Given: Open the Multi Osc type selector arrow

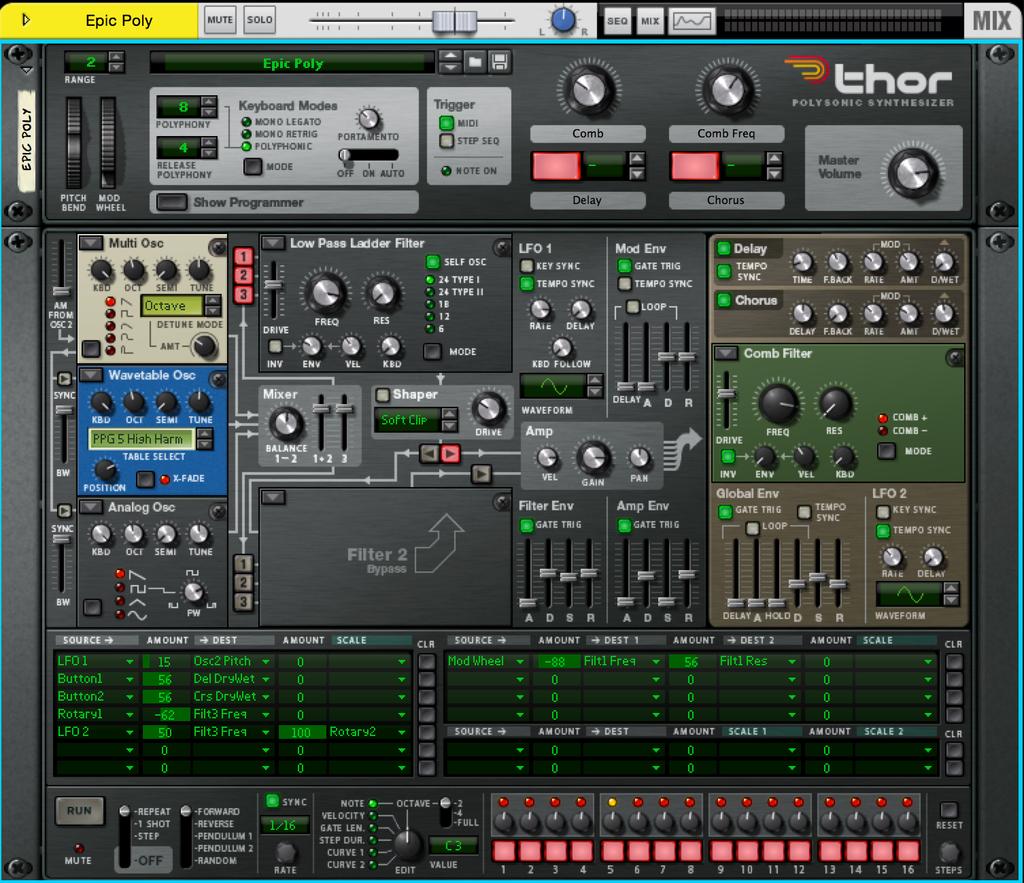Looking at the screenshot, I should [x=91, y=243].
